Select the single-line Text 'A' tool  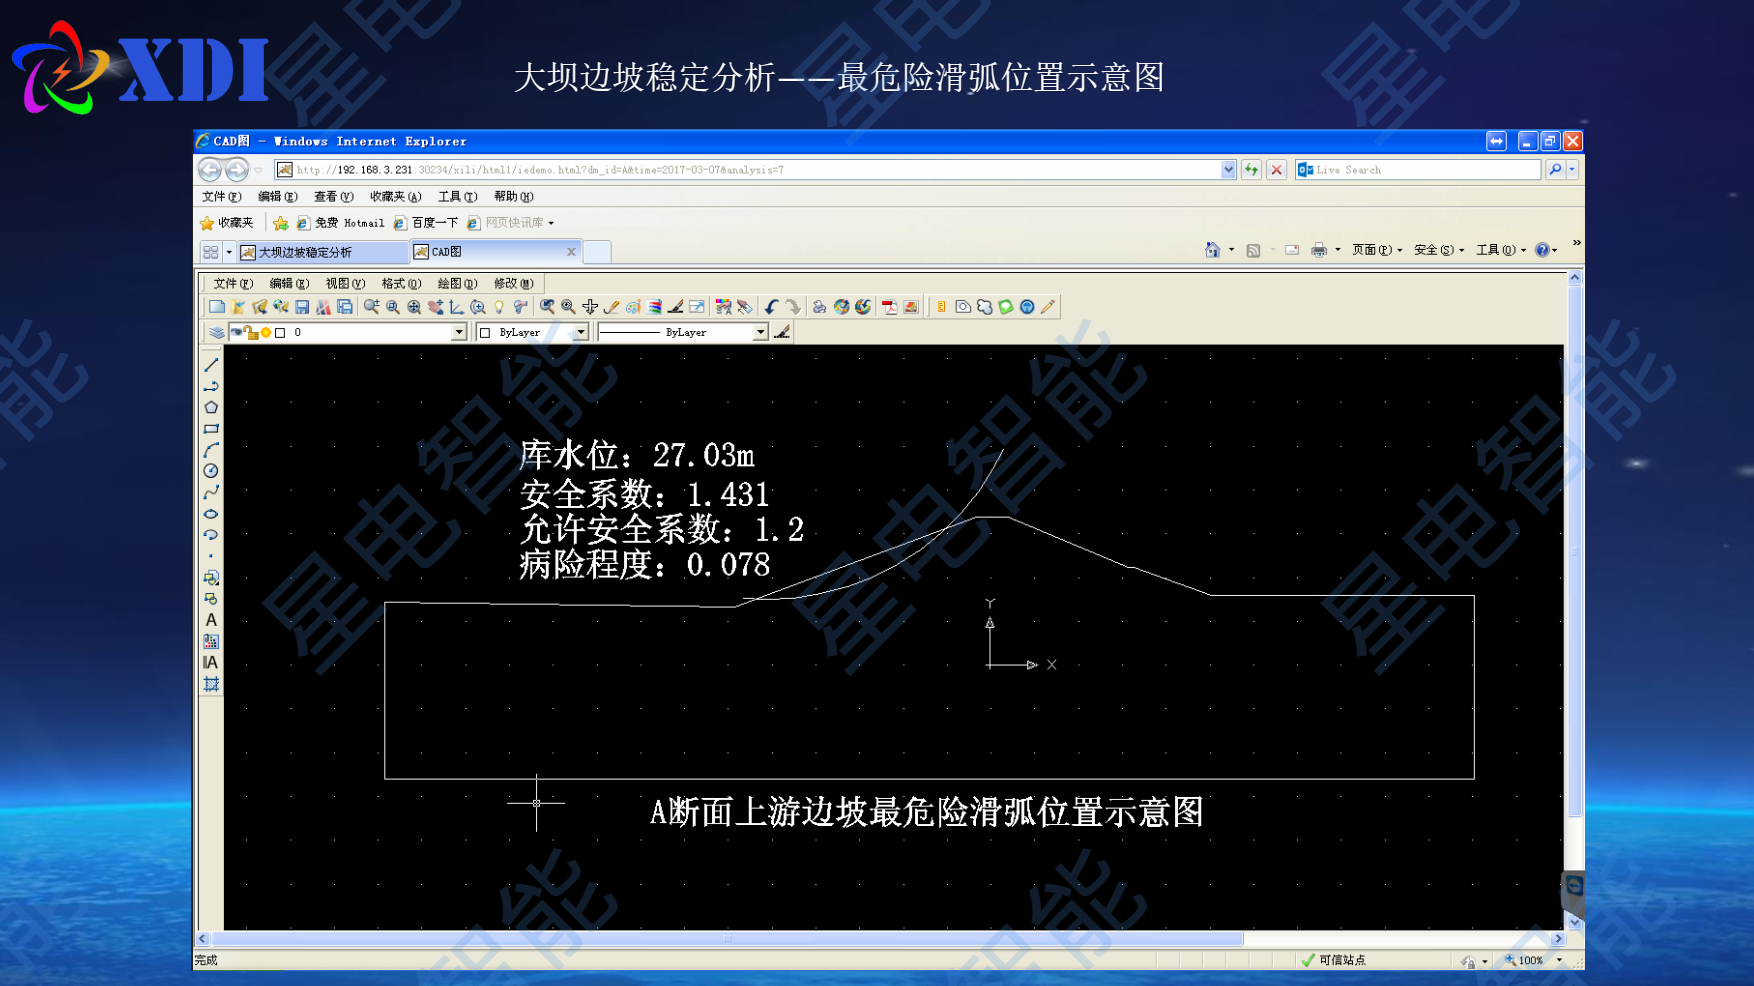(211, 620)
